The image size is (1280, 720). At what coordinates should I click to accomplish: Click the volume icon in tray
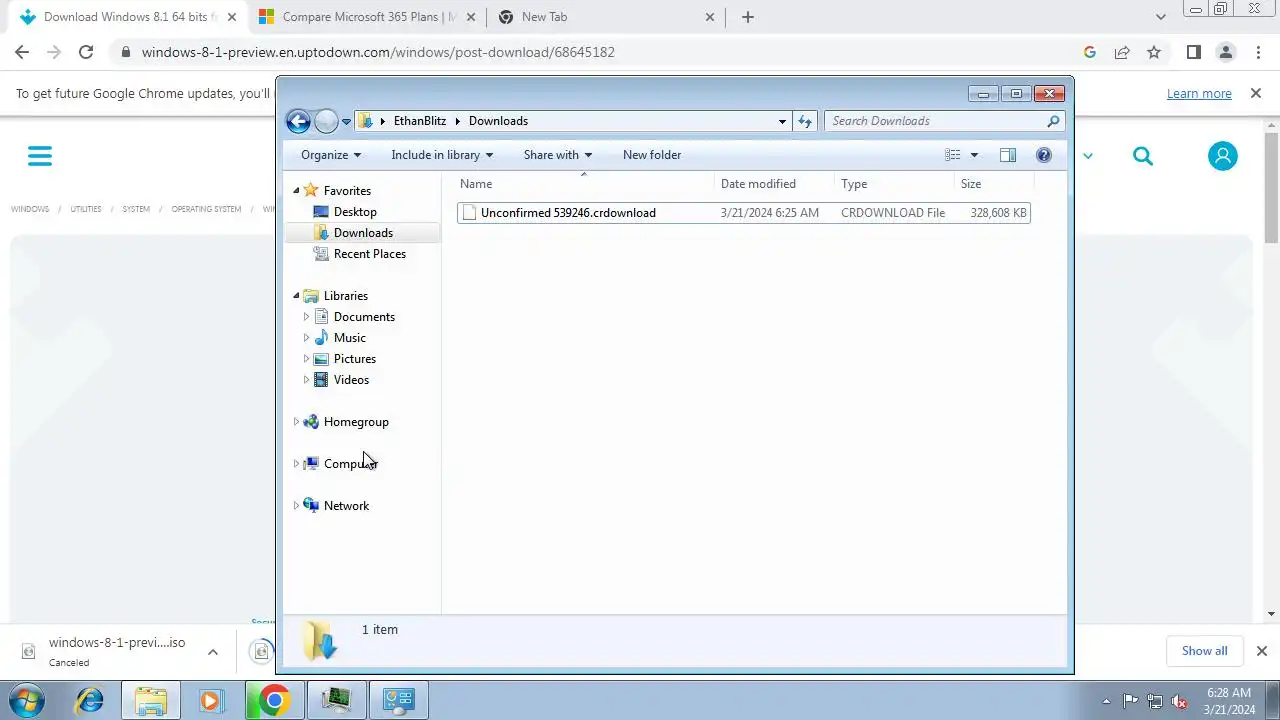tap(1180, 701)
